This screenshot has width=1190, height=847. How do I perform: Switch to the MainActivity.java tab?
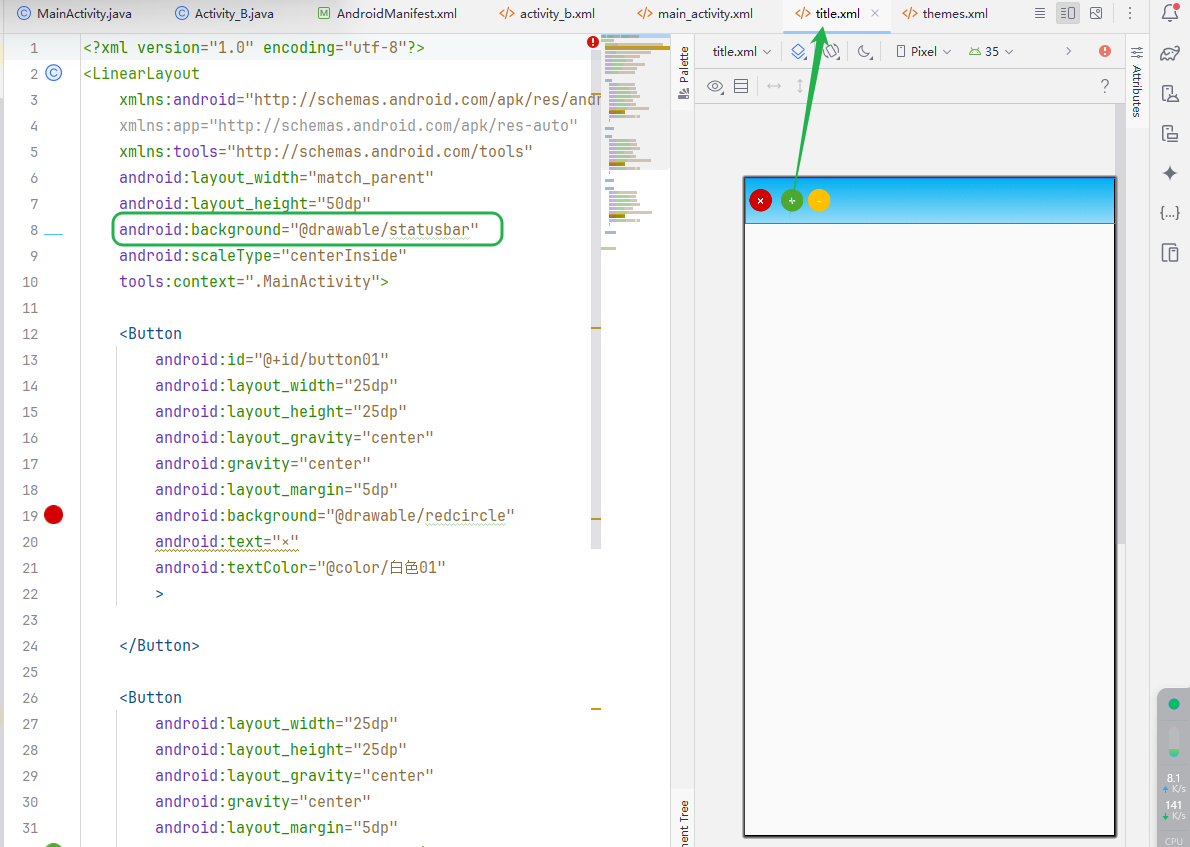coord(74,14)
